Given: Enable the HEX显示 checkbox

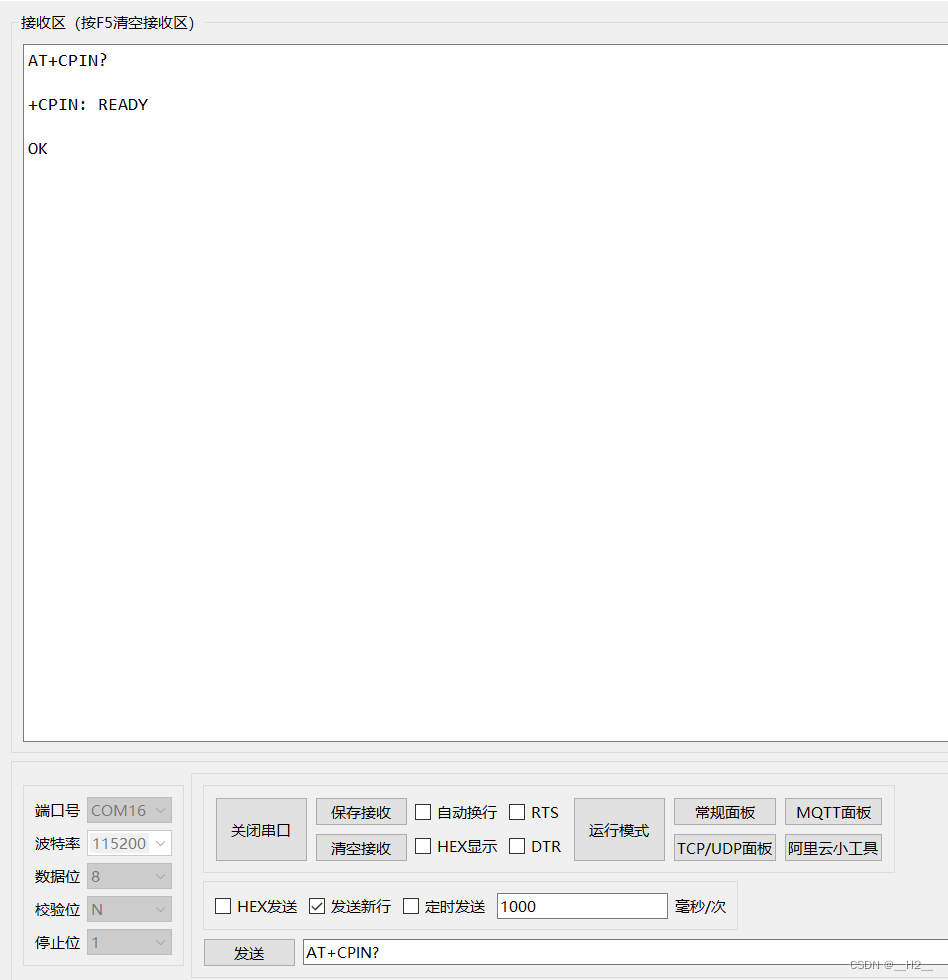Looking at the screenshot, I should tap(423, 846).
